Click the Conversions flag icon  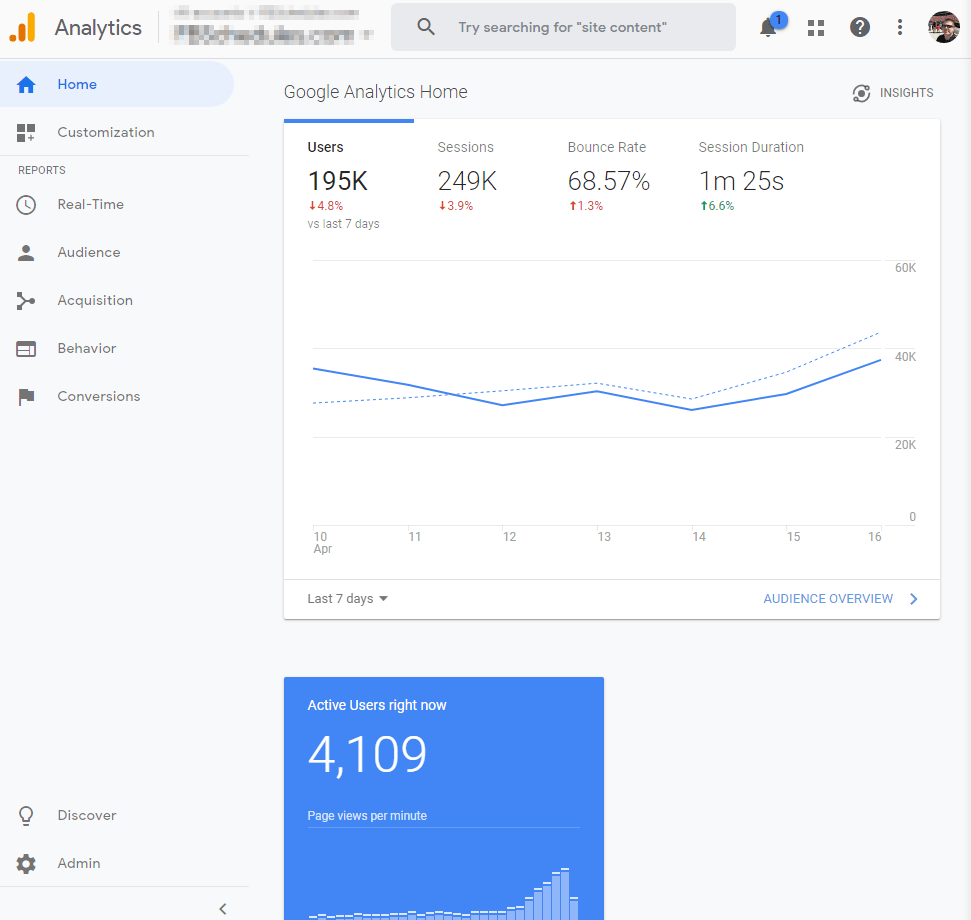point(26,397)
